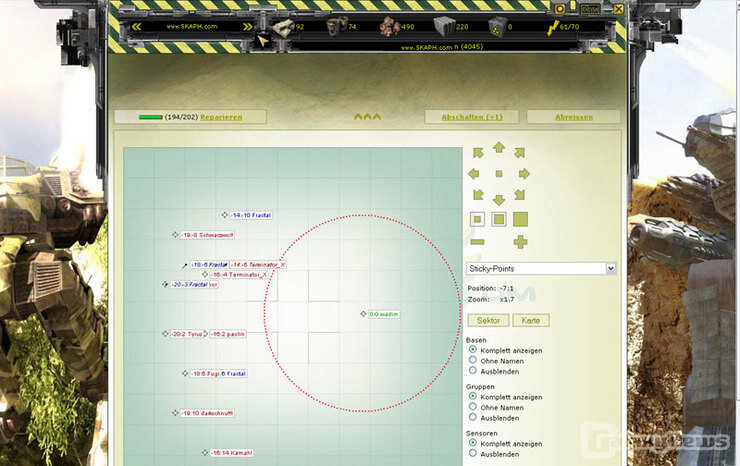Select Sensoren 'Komplett anzeigen' radio button
This screenshot has height=466, width=740.
tap(473, 443)
